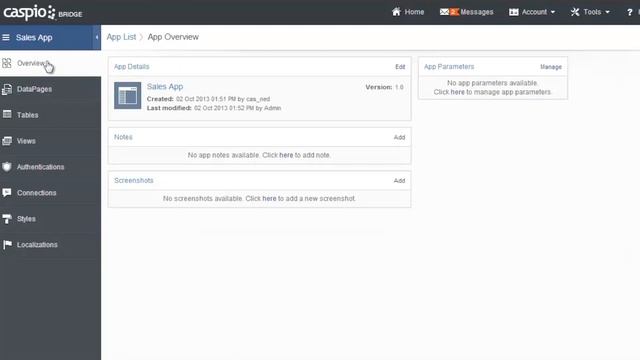Click the Connections speech bubble icon
Viewport: 640px width, 360px height.
[7, 193]
